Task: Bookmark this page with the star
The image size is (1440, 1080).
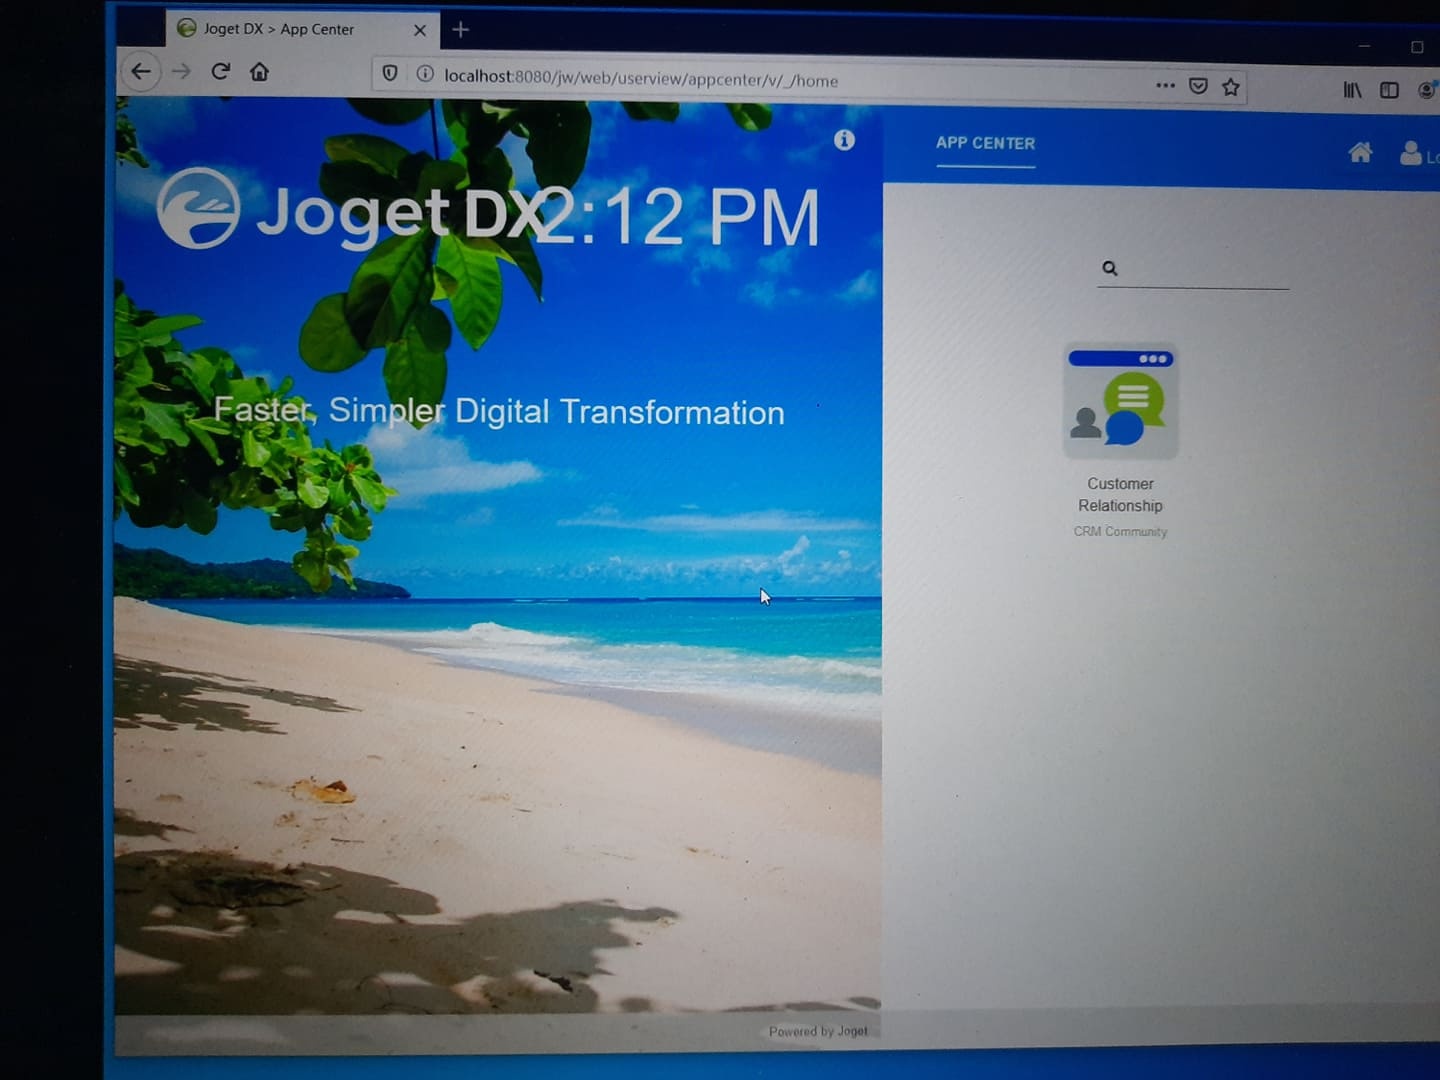Action: pyautogui.click(x=1231, y=87)
